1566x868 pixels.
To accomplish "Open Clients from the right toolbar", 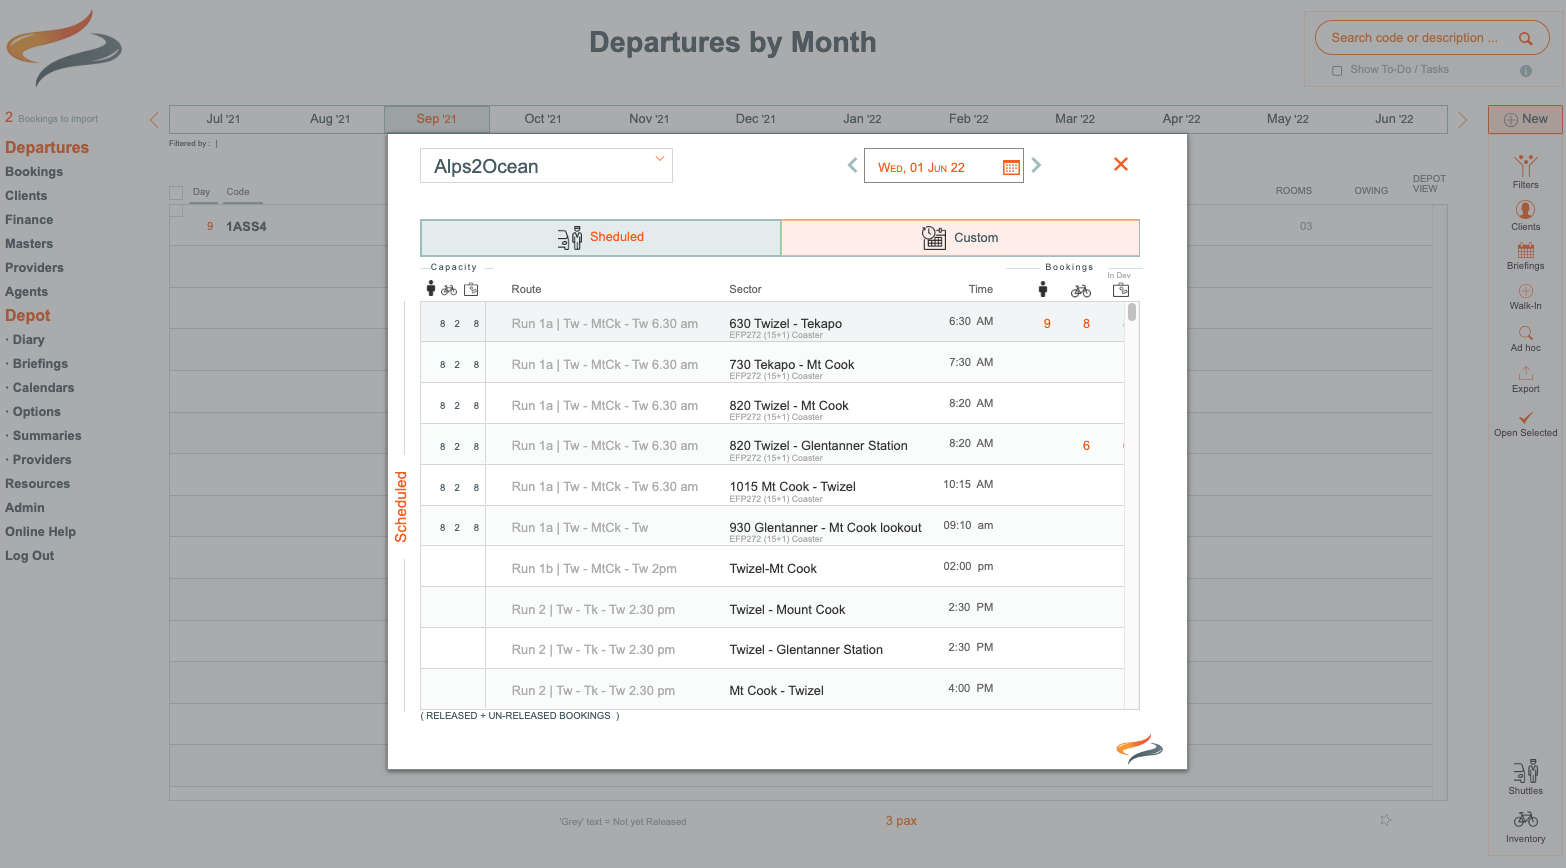I will (1525, 210).
